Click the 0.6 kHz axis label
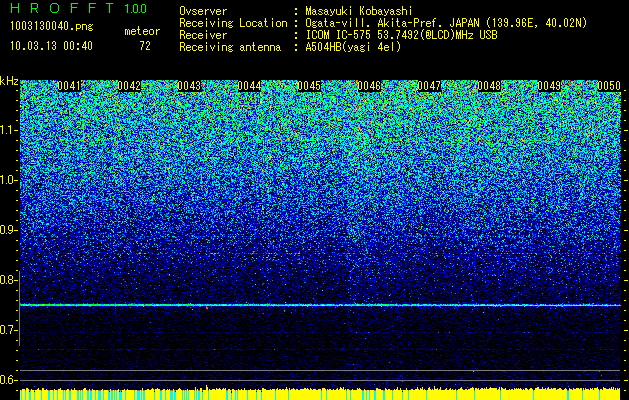The width and height of the screenshot is (629, 400). click(x=7, y=380)
